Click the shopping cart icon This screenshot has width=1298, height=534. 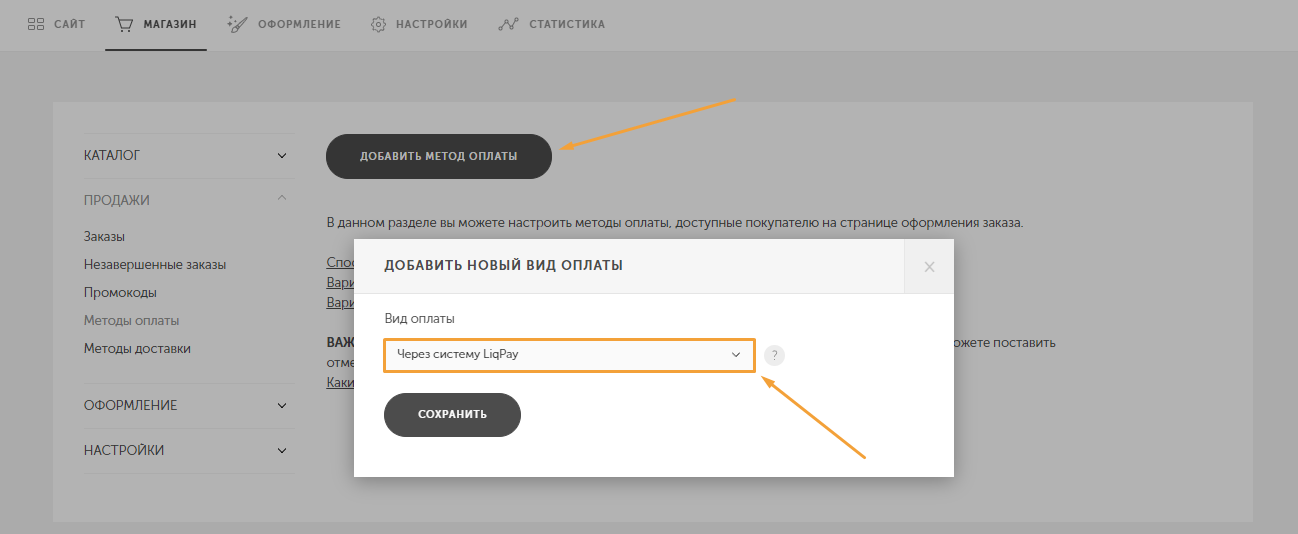tap(124, 24)
